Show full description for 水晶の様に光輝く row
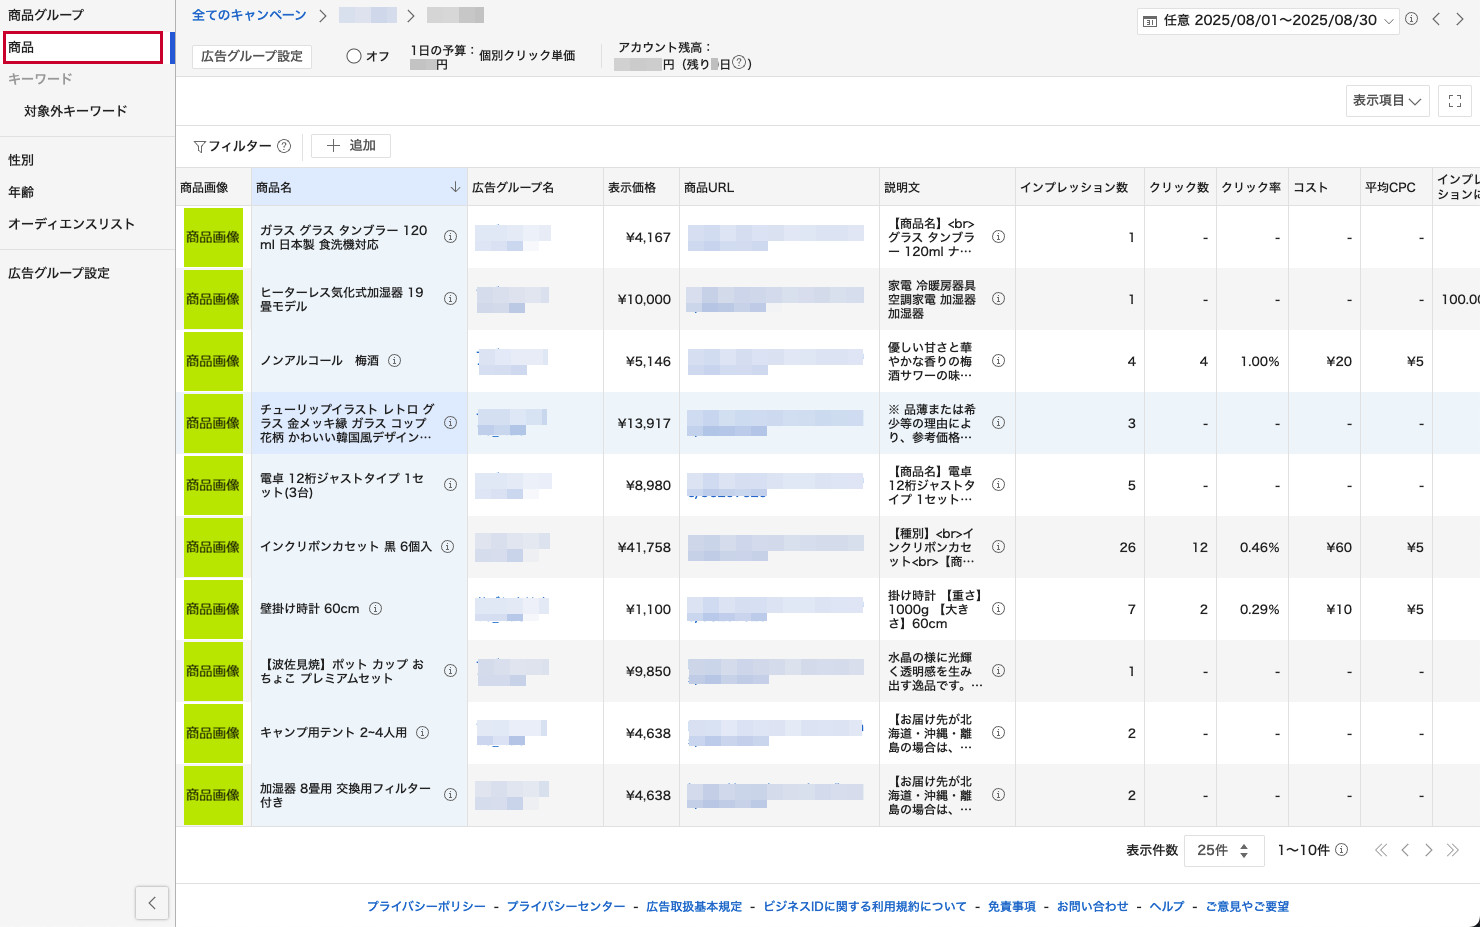 [998, 671]
